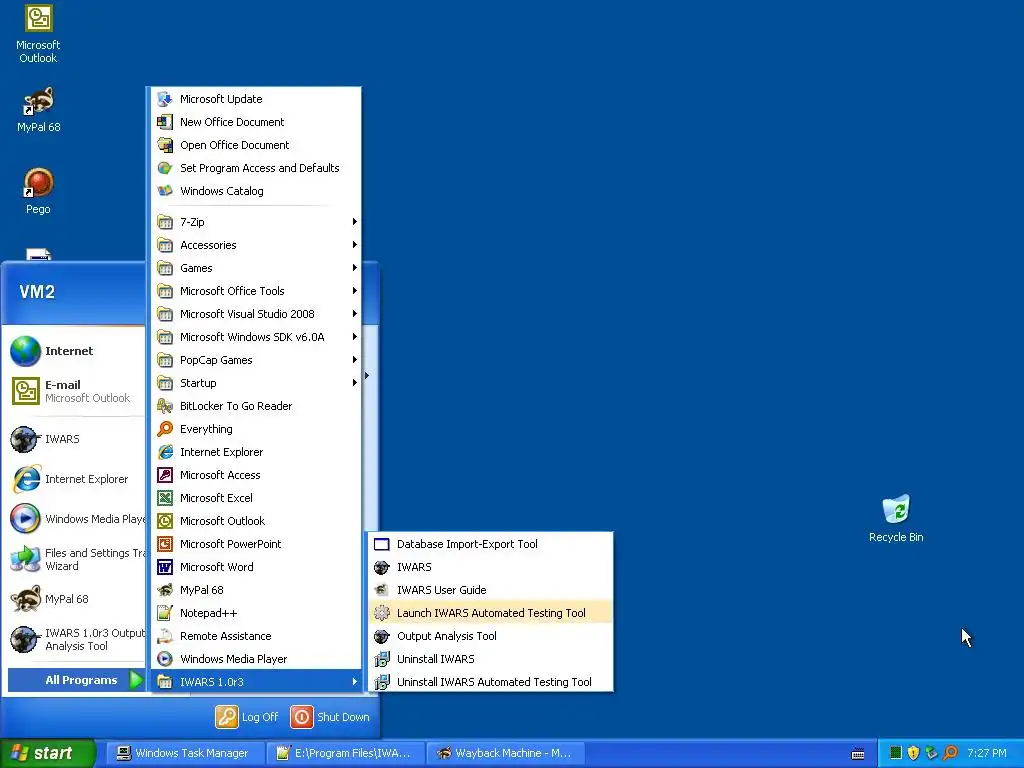
Task: Launch Internet Explorer from All Programs
Action: 257,452
